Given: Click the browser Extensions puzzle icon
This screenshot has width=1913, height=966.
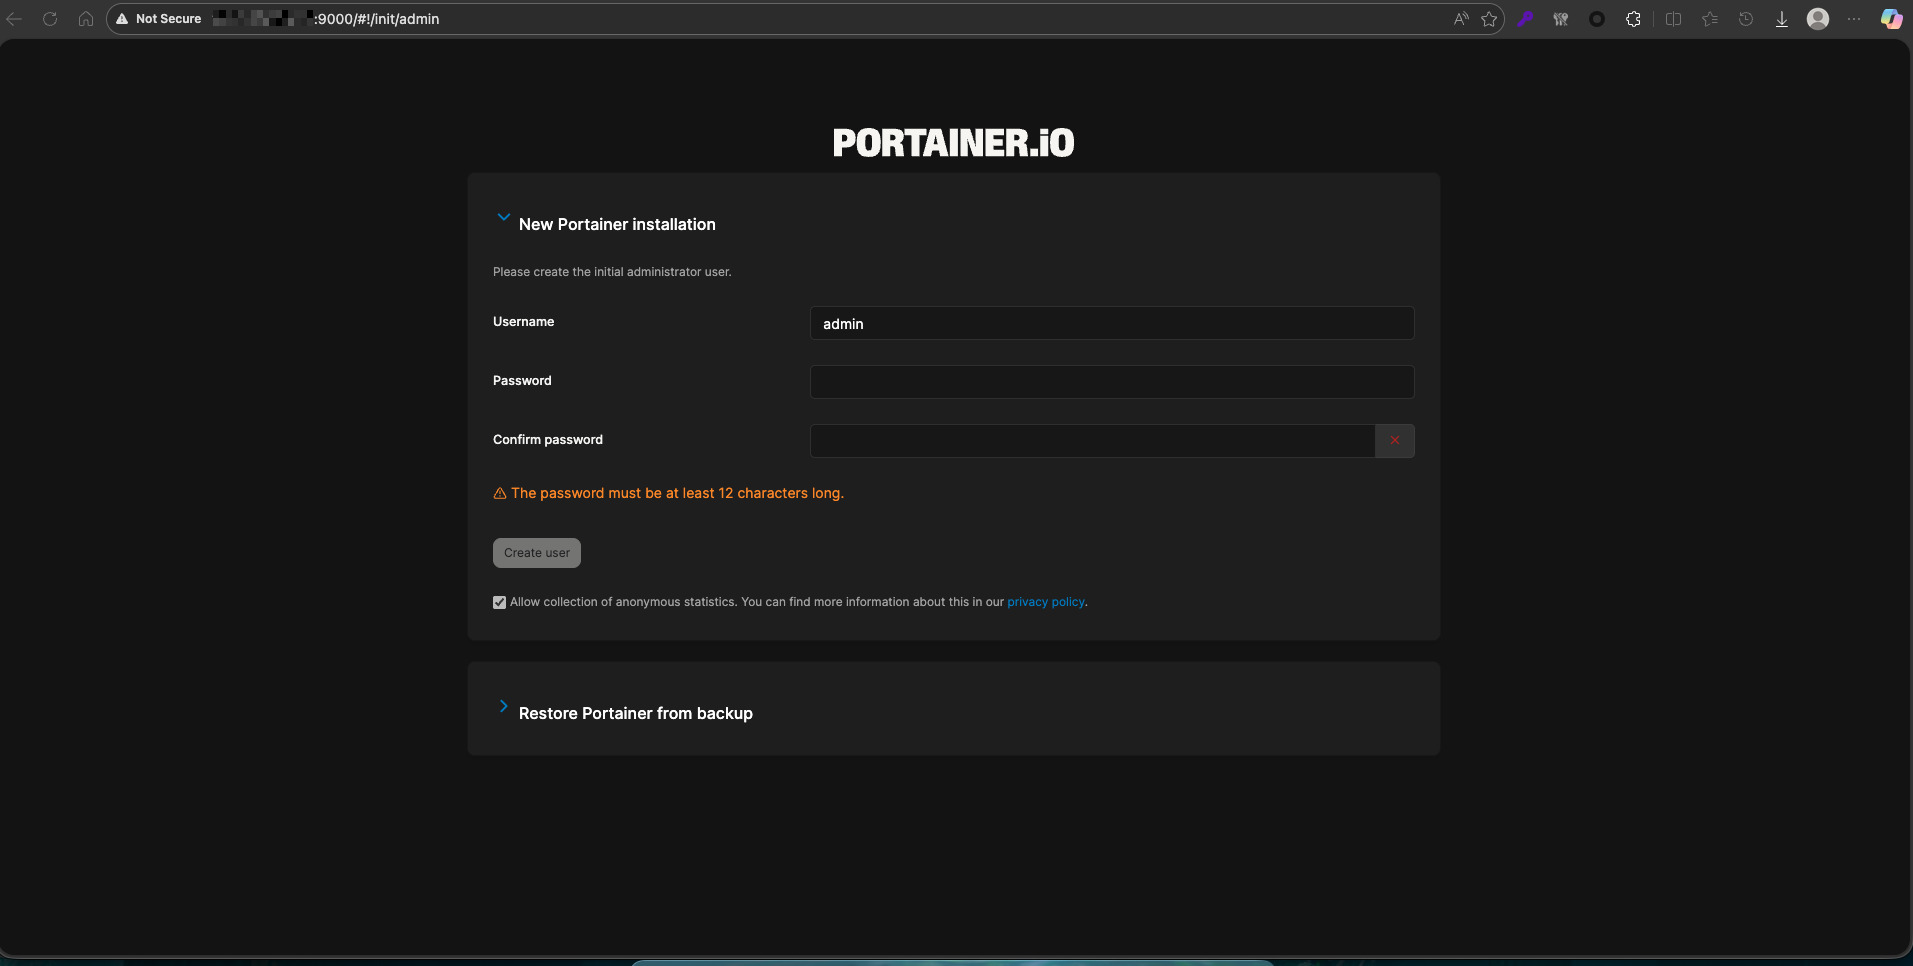Looking at the screenshot, I should coord(1633,19).
